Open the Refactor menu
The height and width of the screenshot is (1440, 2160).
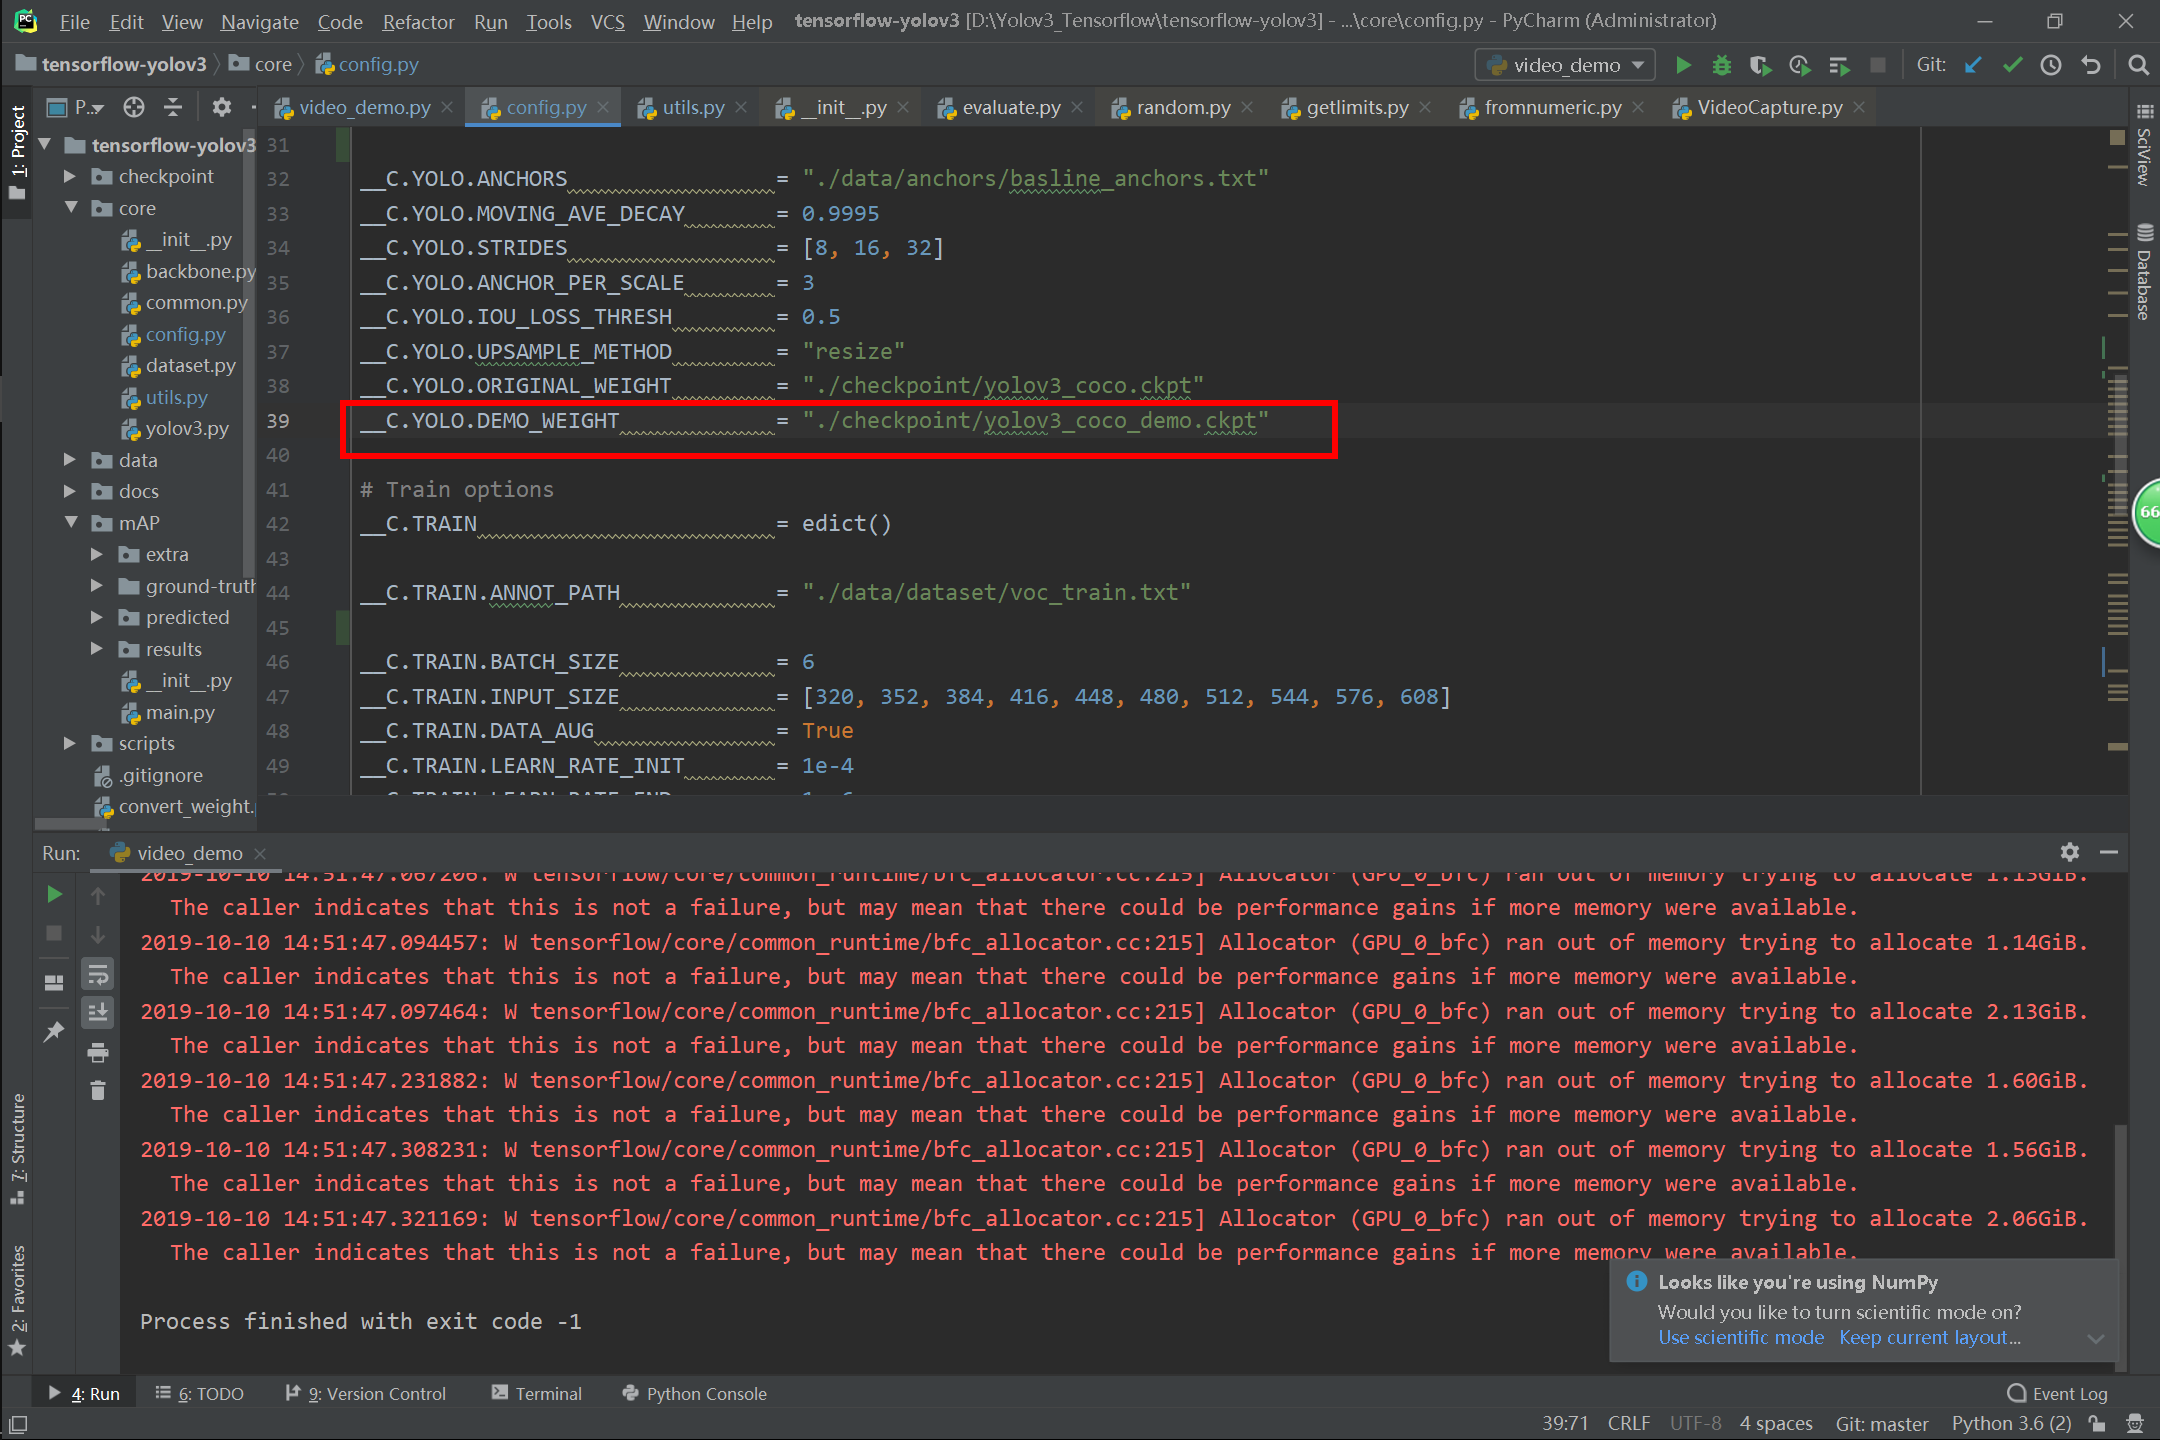coord(417,21)
